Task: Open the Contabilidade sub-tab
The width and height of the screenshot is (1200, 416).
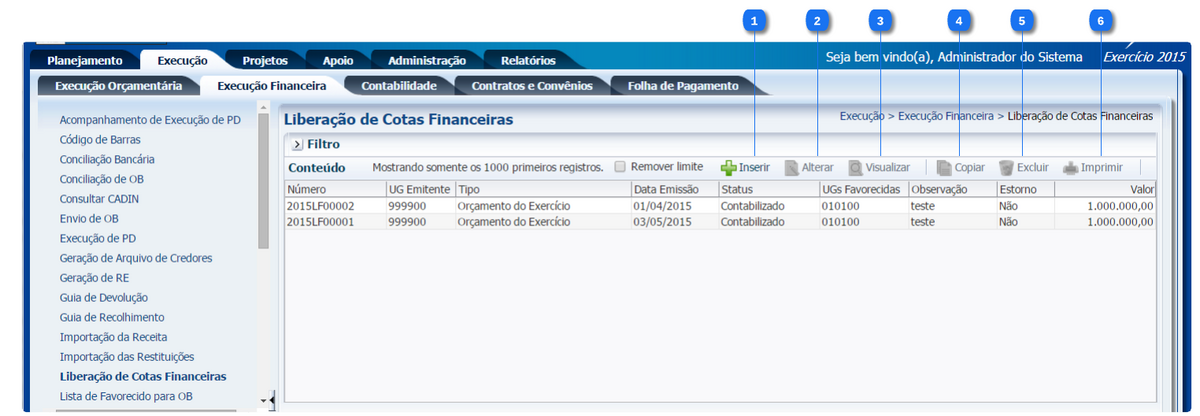Action: click(398, 86)
